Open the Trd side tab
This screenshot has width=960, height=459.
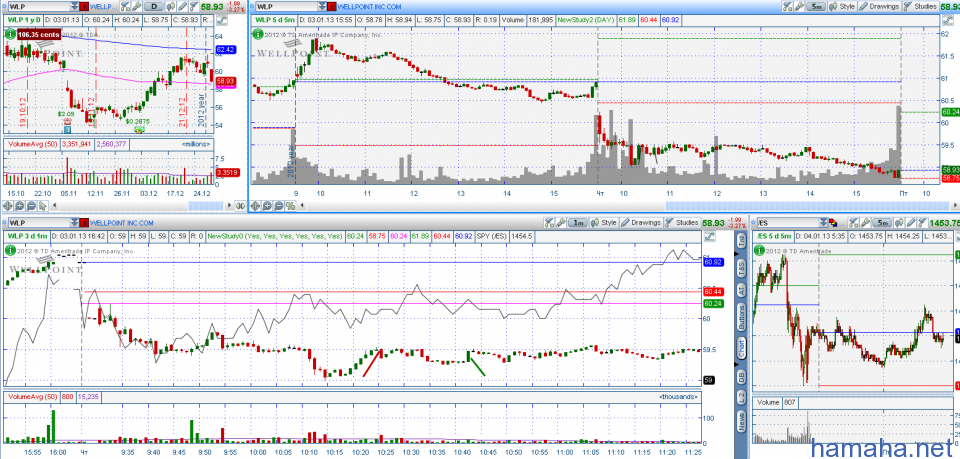pyautogui.click(x=741, y=241)
